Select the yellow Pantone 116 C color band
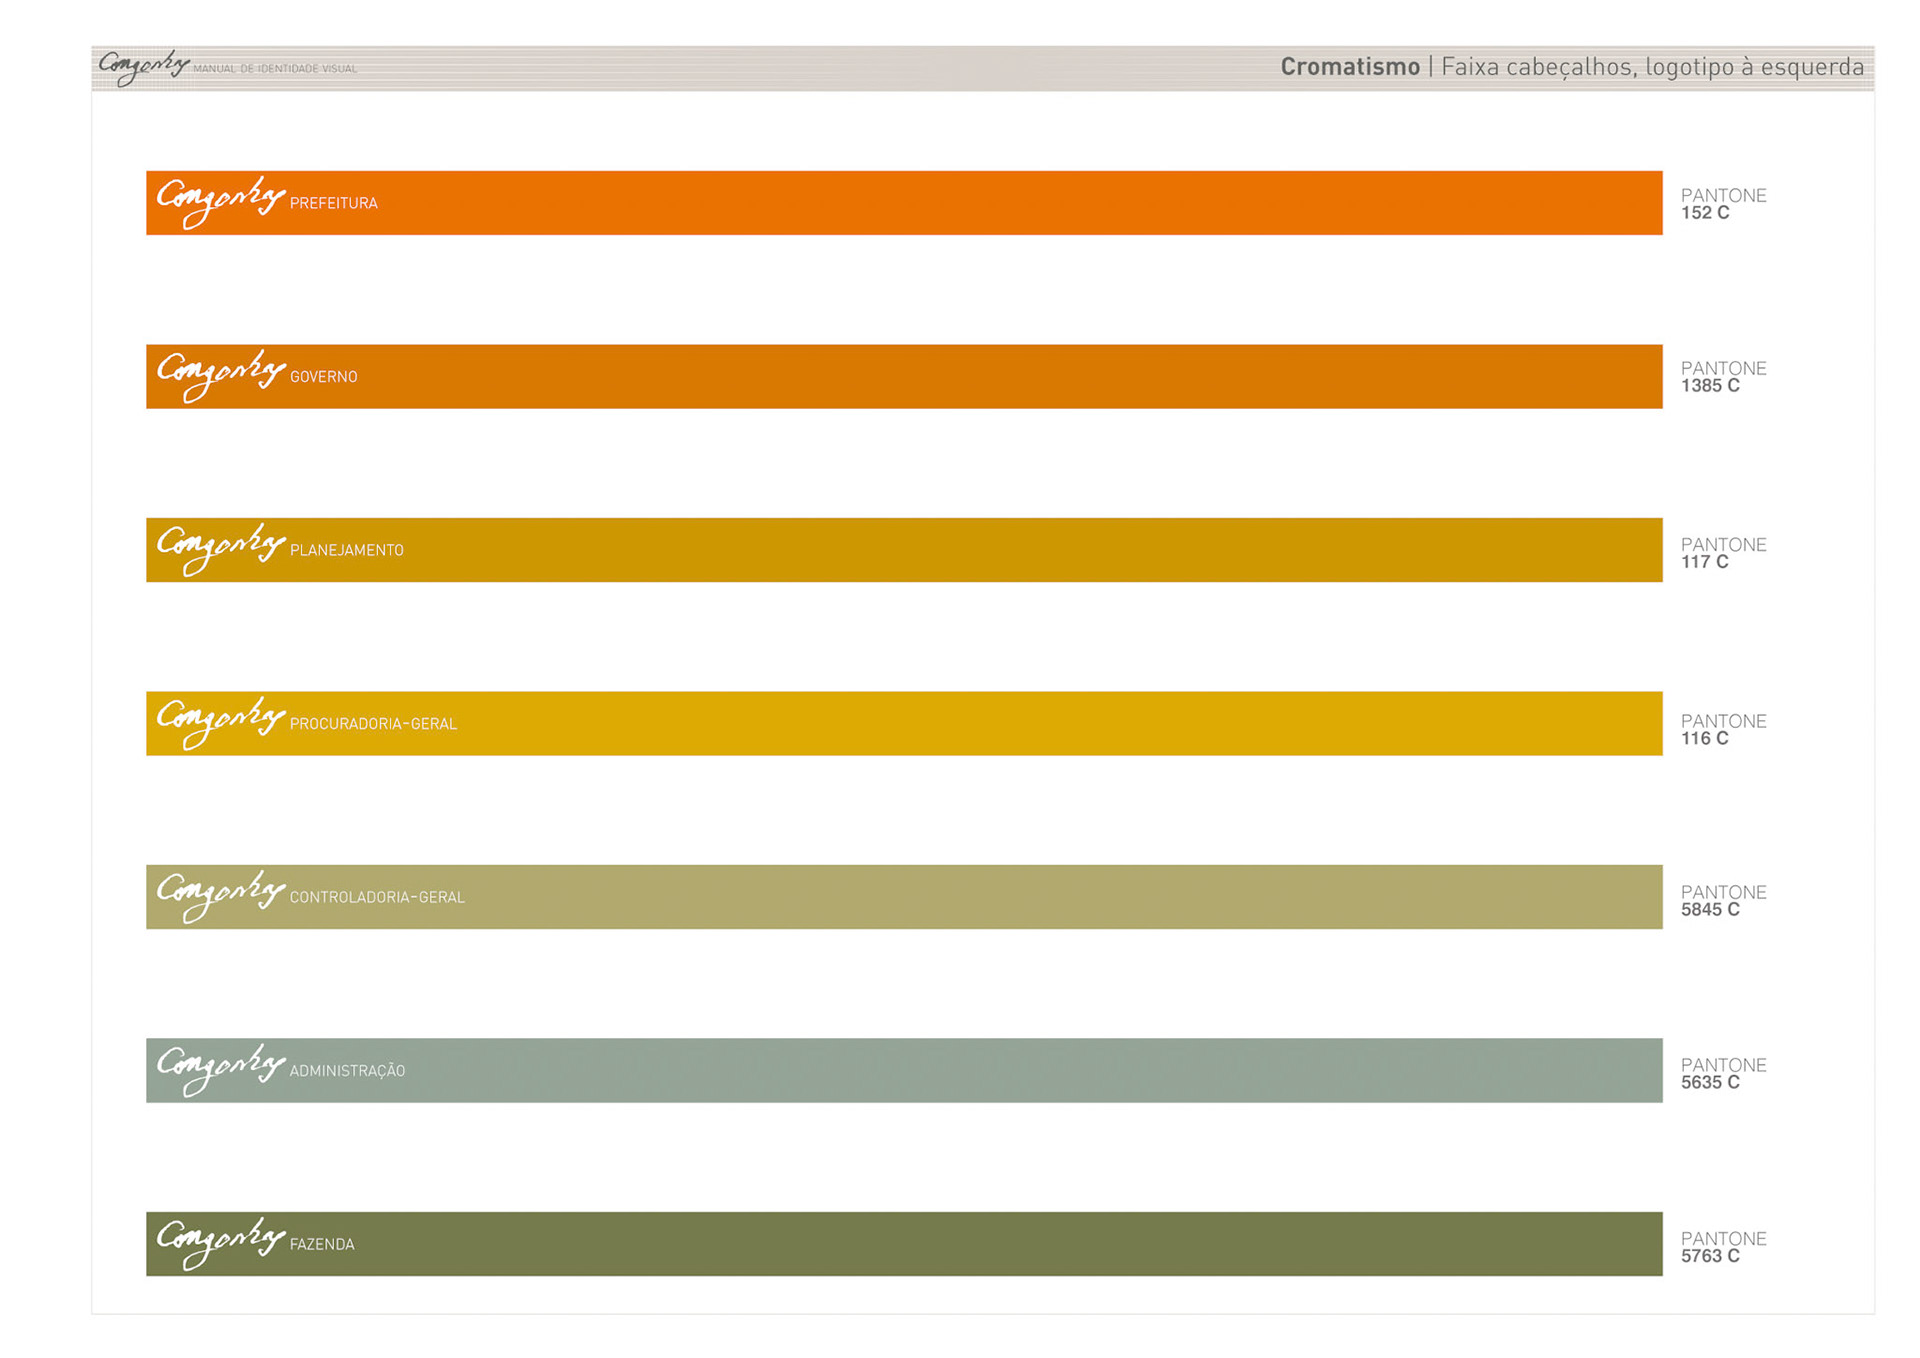 point(904,723)
